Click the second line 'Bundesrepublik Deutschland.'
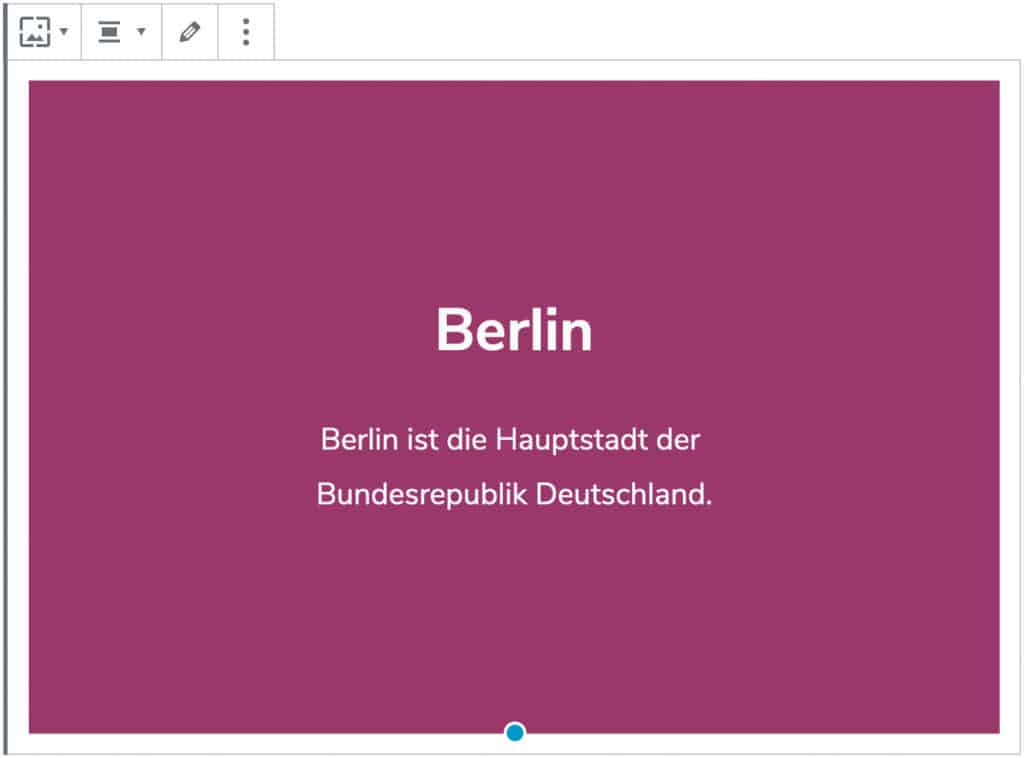1024x758 pixels. tap(514, 494)
